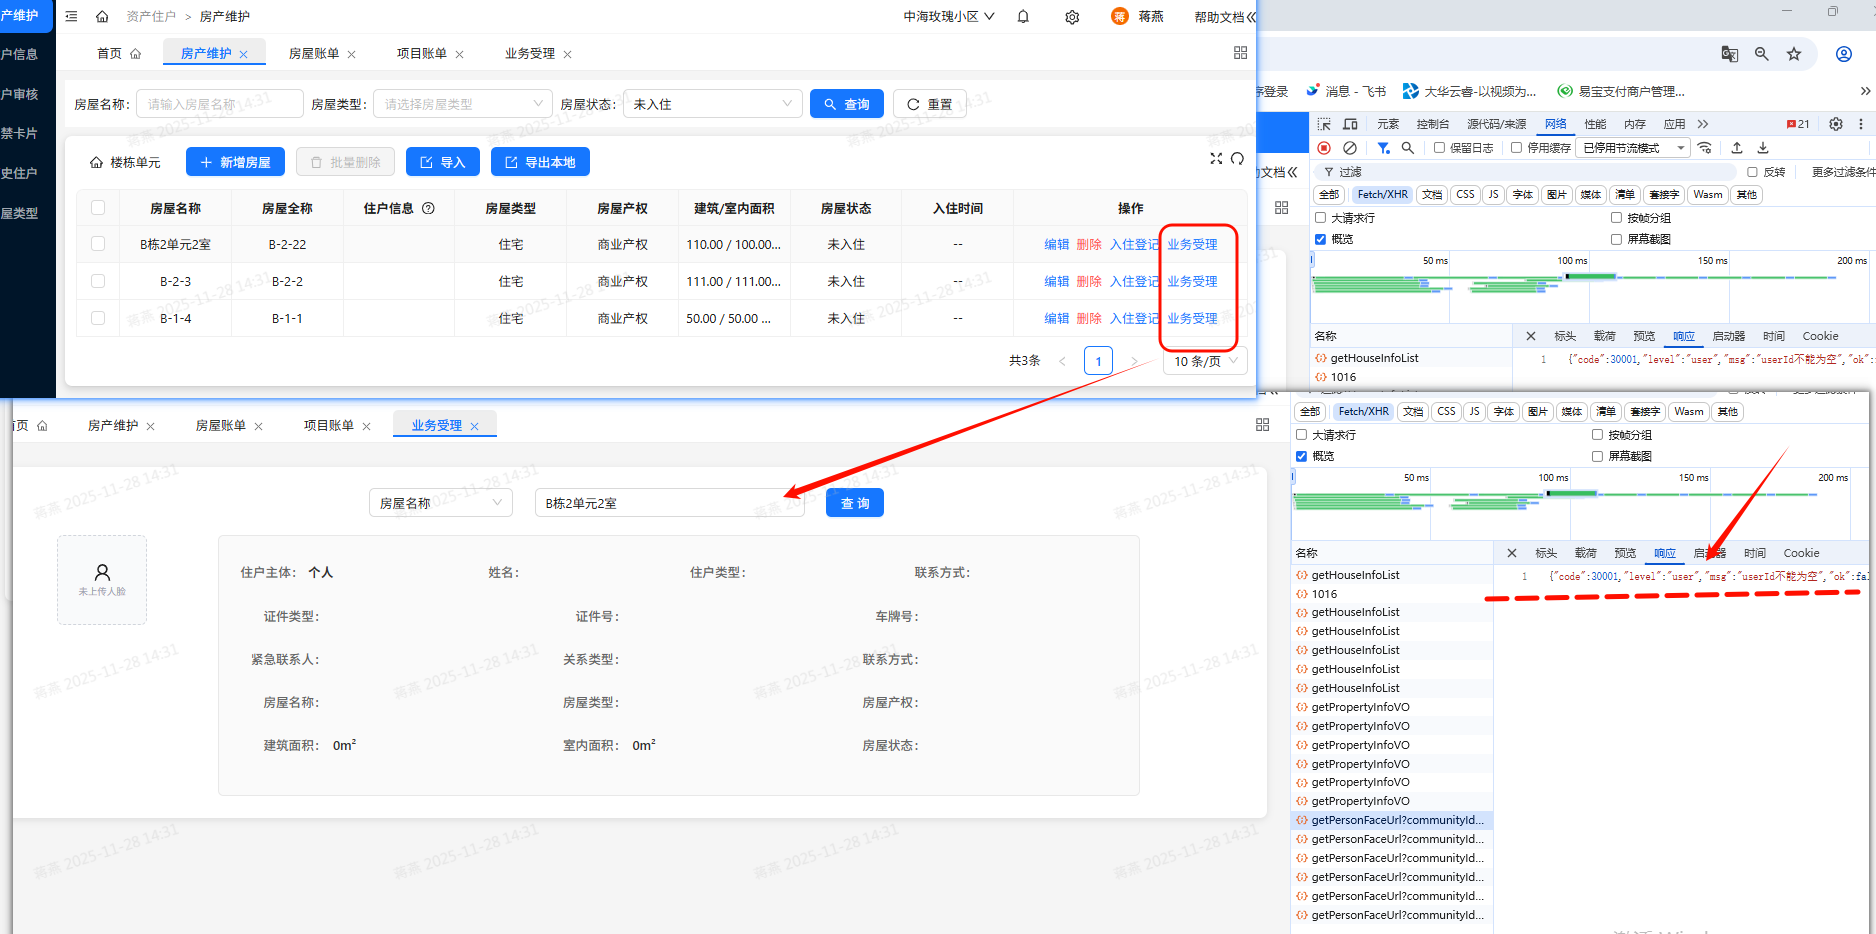Enable the 保留日志 checkbox
The width and height of the screenshot is (1876, 934).
coord(1439,148)
